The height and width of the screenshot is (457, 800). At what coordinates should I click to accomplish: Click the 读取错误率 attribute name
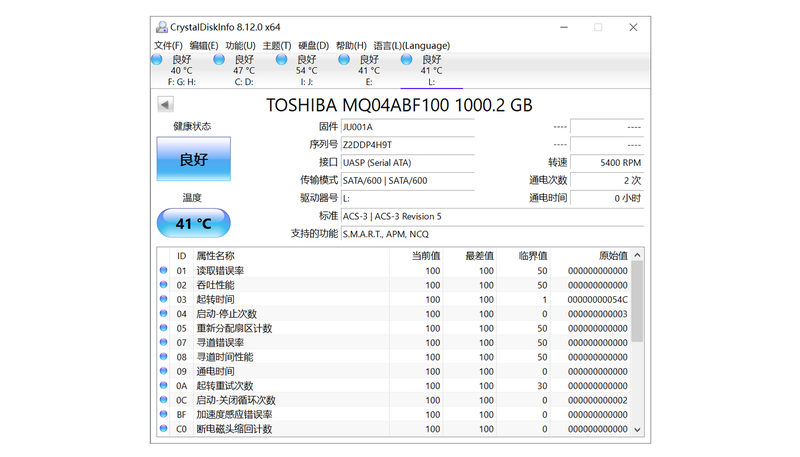coord(220,270)
